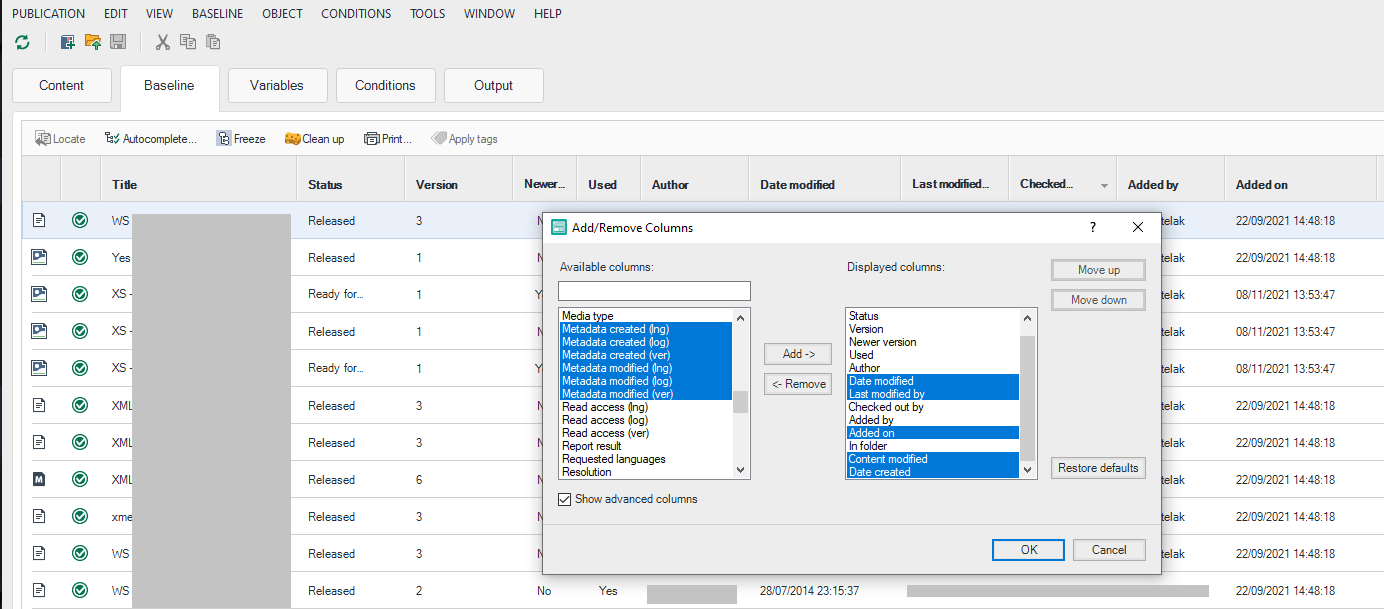Click document icon in Version 2 WS row
Viewport: 1384px width, 609px height.
coord(40,591)
